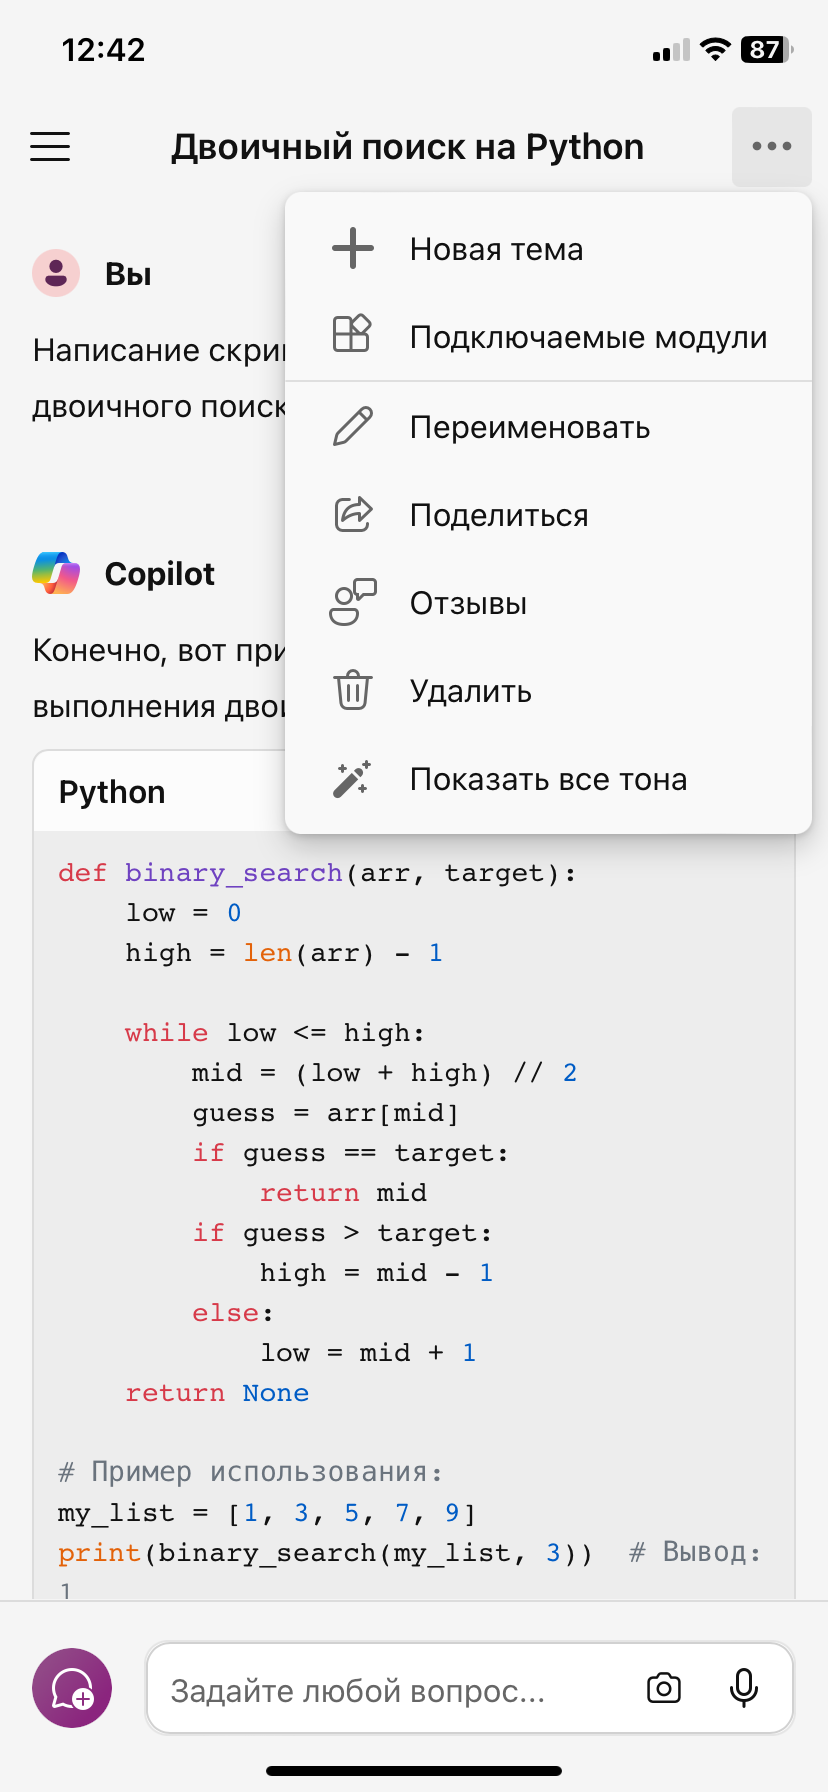Click the share arrow icon
The height and width of the screenshot is (1792, 828).
tap(352, 515)
